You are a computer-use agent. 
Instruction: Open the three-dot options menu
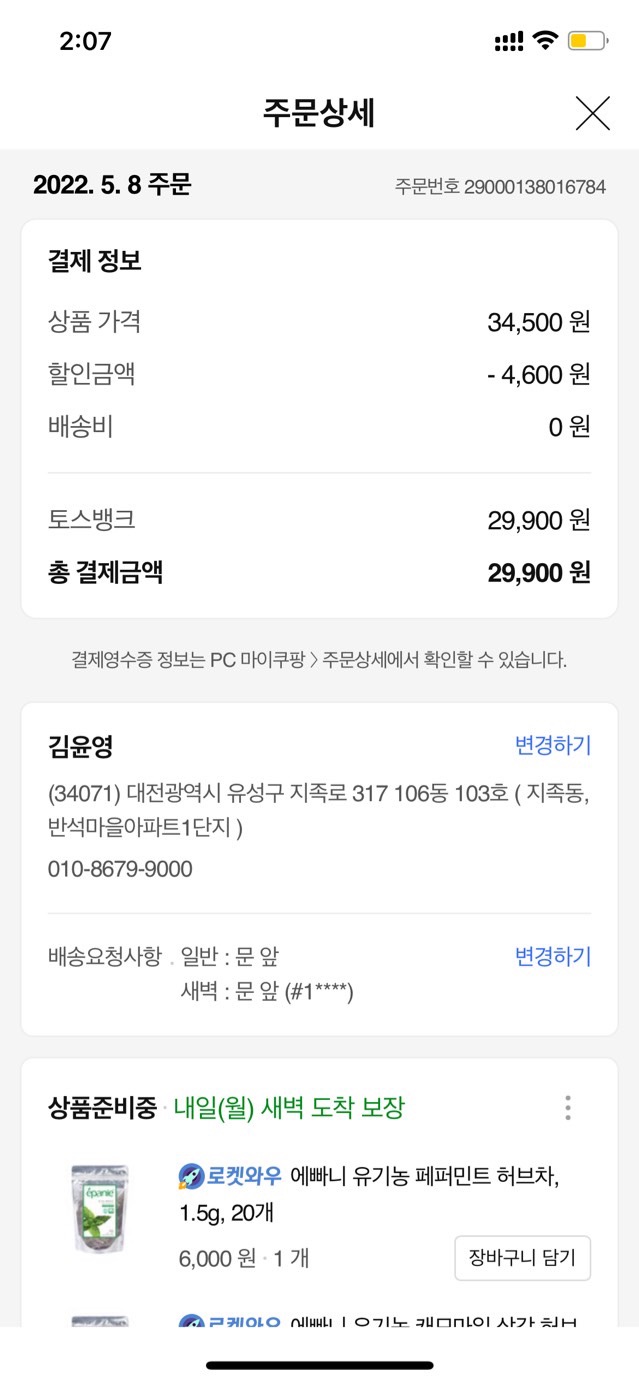tap(567, 1108)
